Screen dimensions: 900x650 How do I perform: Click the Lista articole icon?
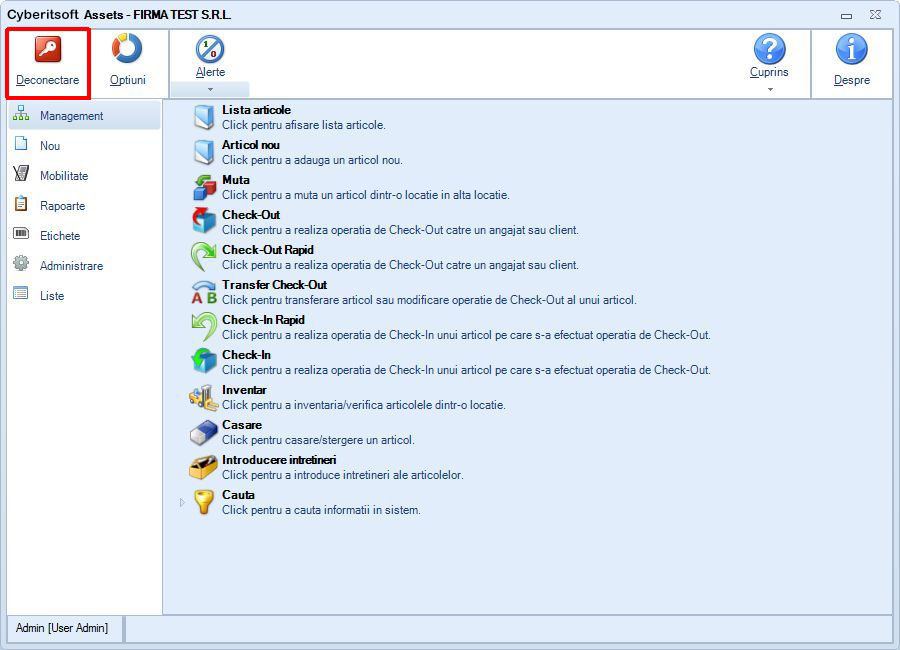pyautogui.click(x=204, y=117)
